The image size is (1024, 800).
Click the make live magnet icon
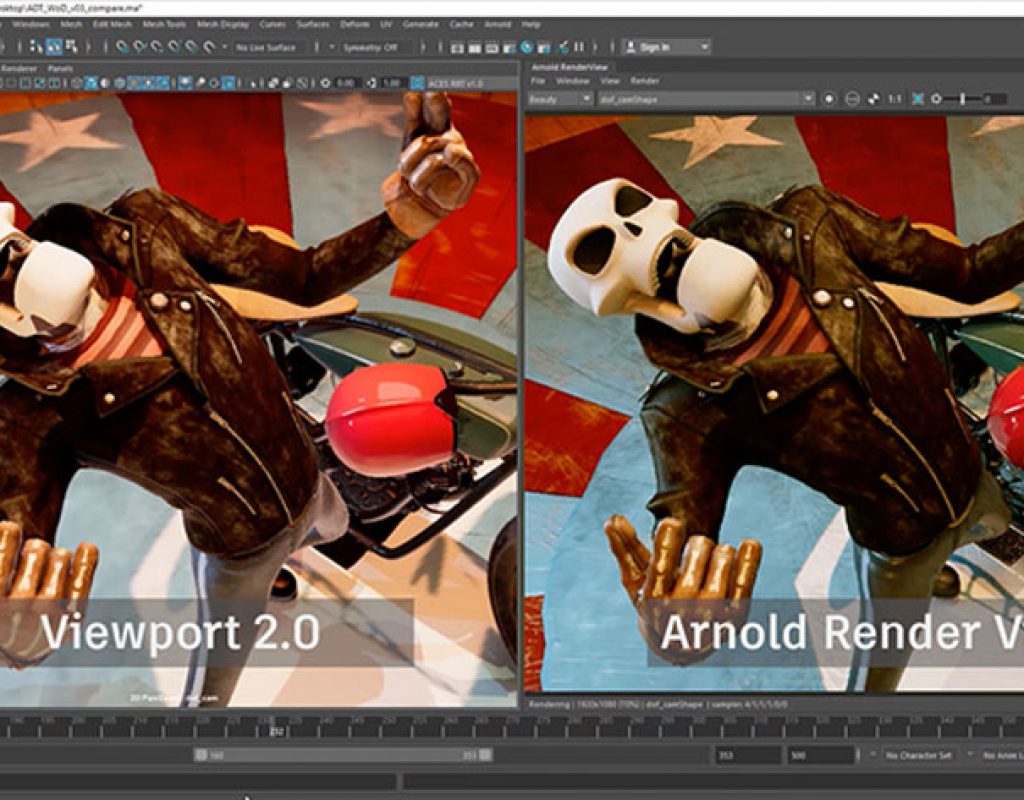(208, 47)
